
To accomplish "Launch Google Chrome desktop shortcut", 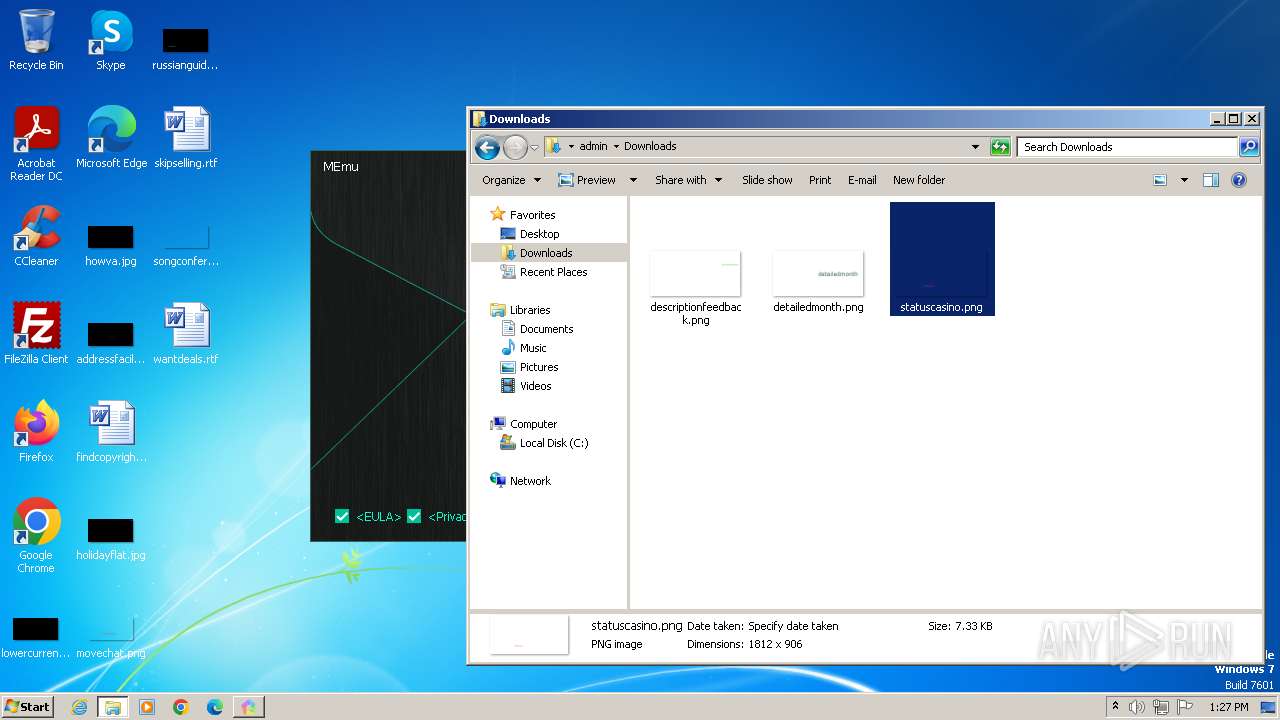I will click(36, 536).
